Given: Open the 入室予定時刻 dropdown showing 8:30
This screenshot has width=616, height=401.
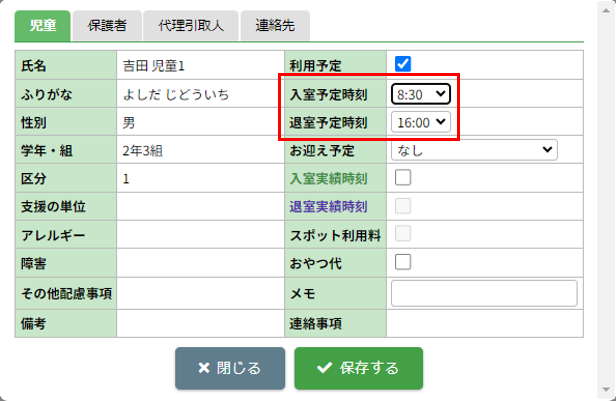Looking at the screenshot, I should [x=421, y=93].
